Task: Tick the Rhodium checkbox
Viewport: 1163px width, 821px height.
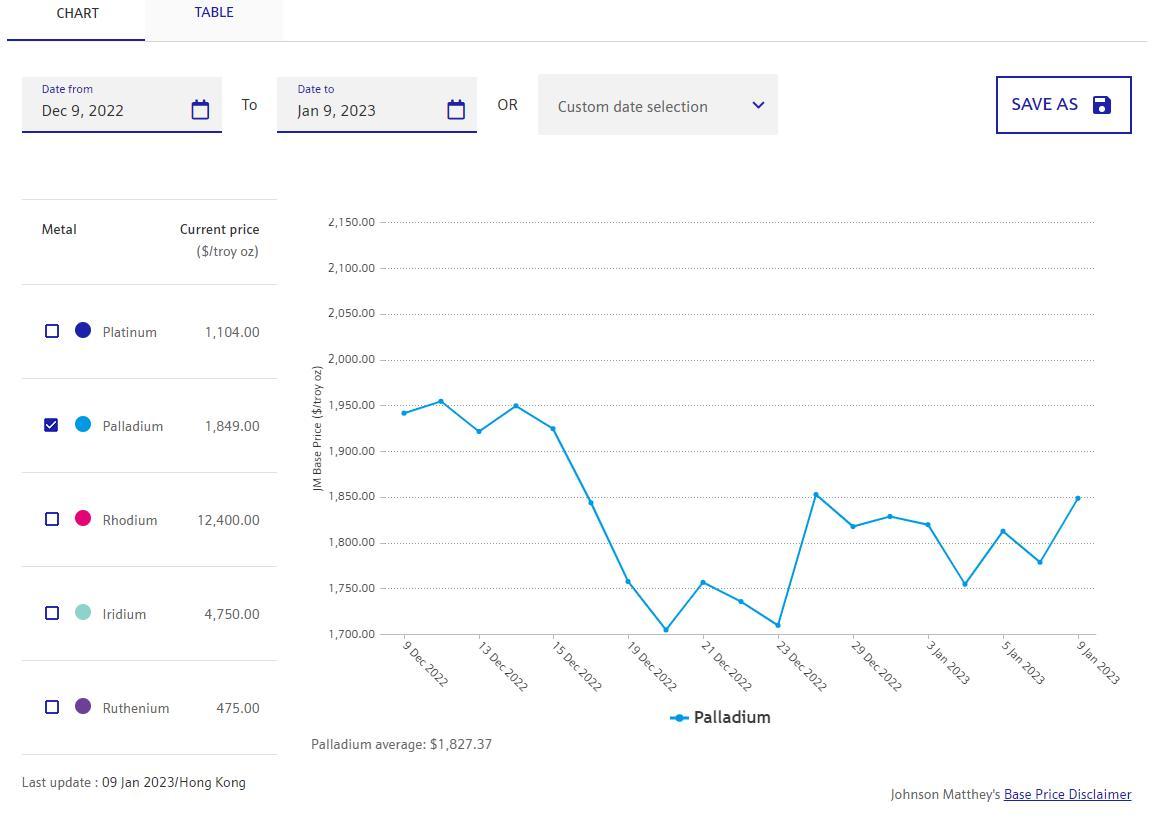Action: 52,519
